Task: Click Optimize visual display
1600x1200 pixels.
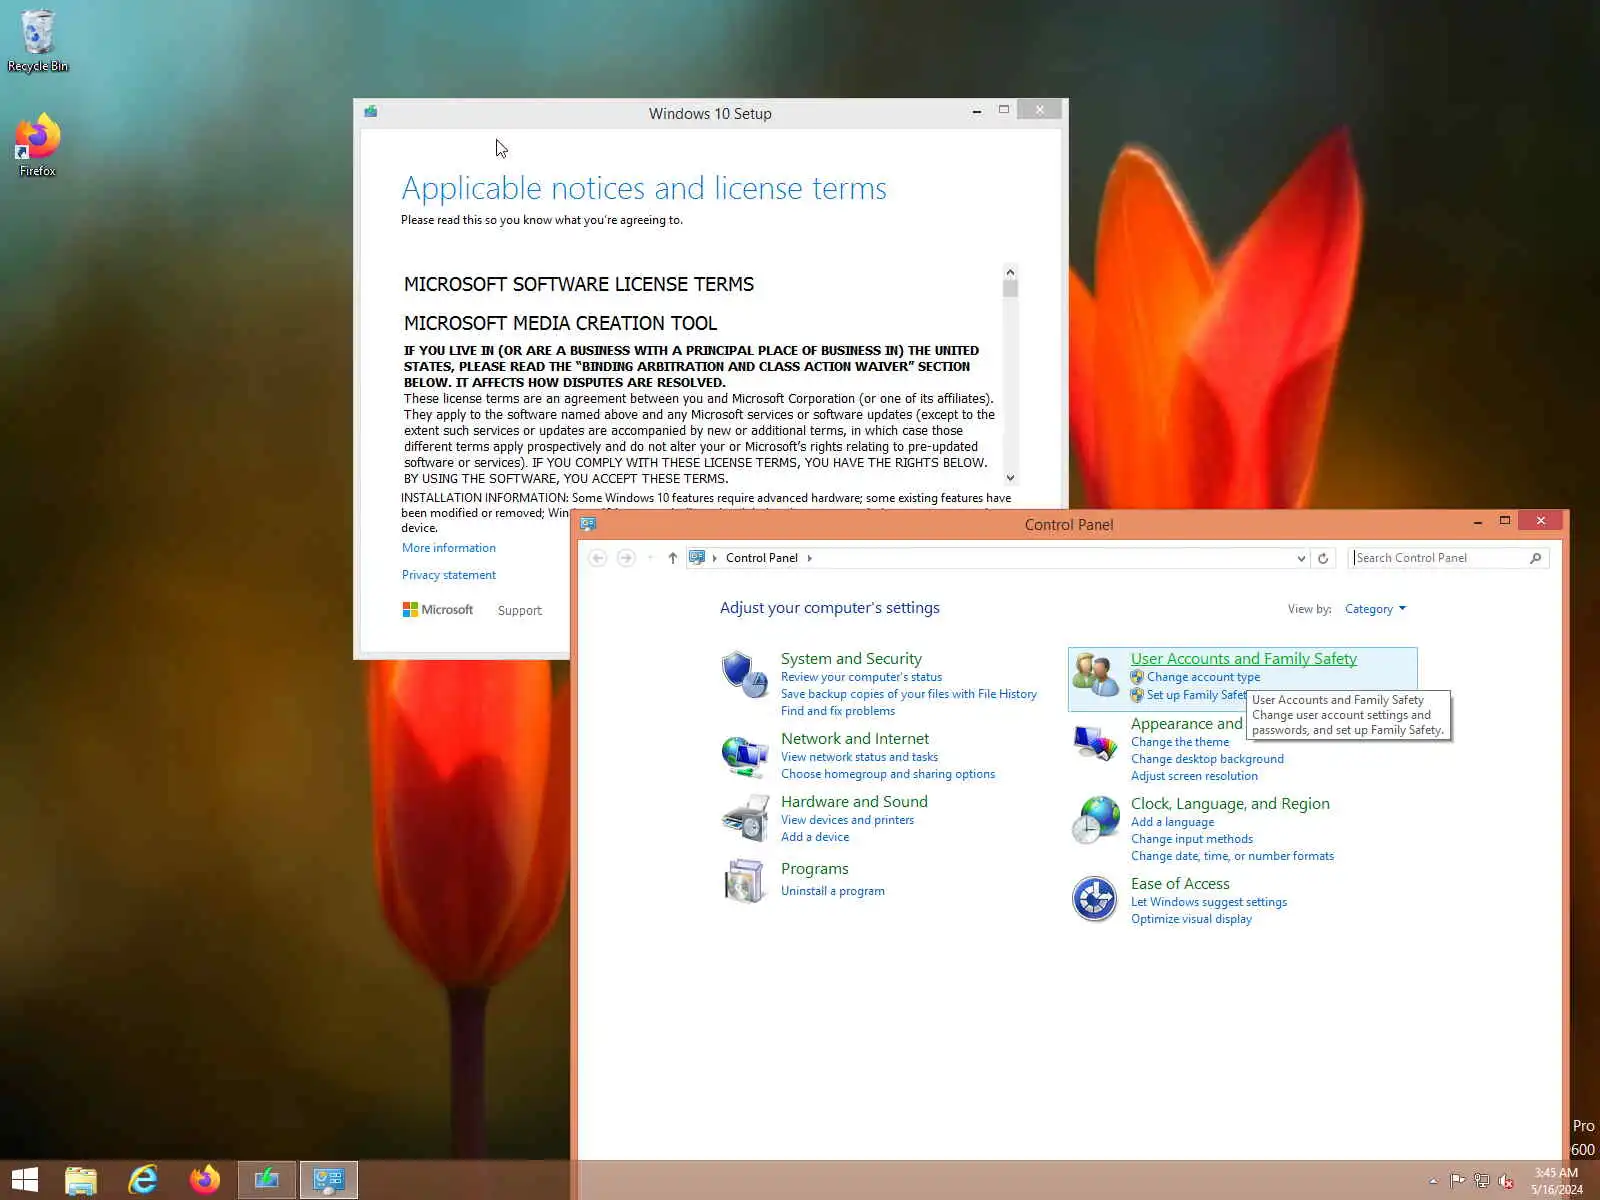Action: click(1191, 919)
